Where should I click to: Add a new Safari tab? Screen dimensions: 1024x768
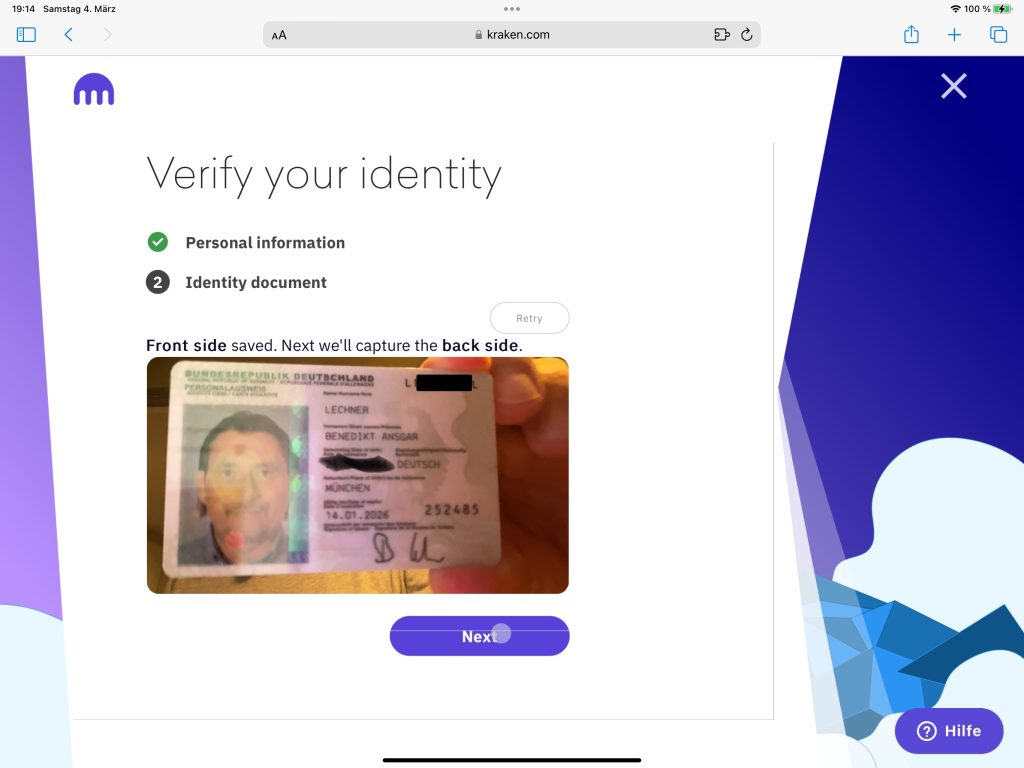(954, 35)
